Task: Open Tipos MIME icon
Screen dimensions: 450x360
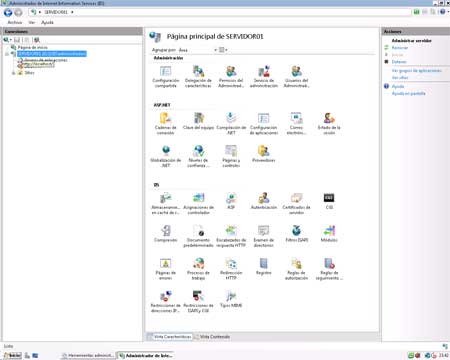Action: [231, 299]
